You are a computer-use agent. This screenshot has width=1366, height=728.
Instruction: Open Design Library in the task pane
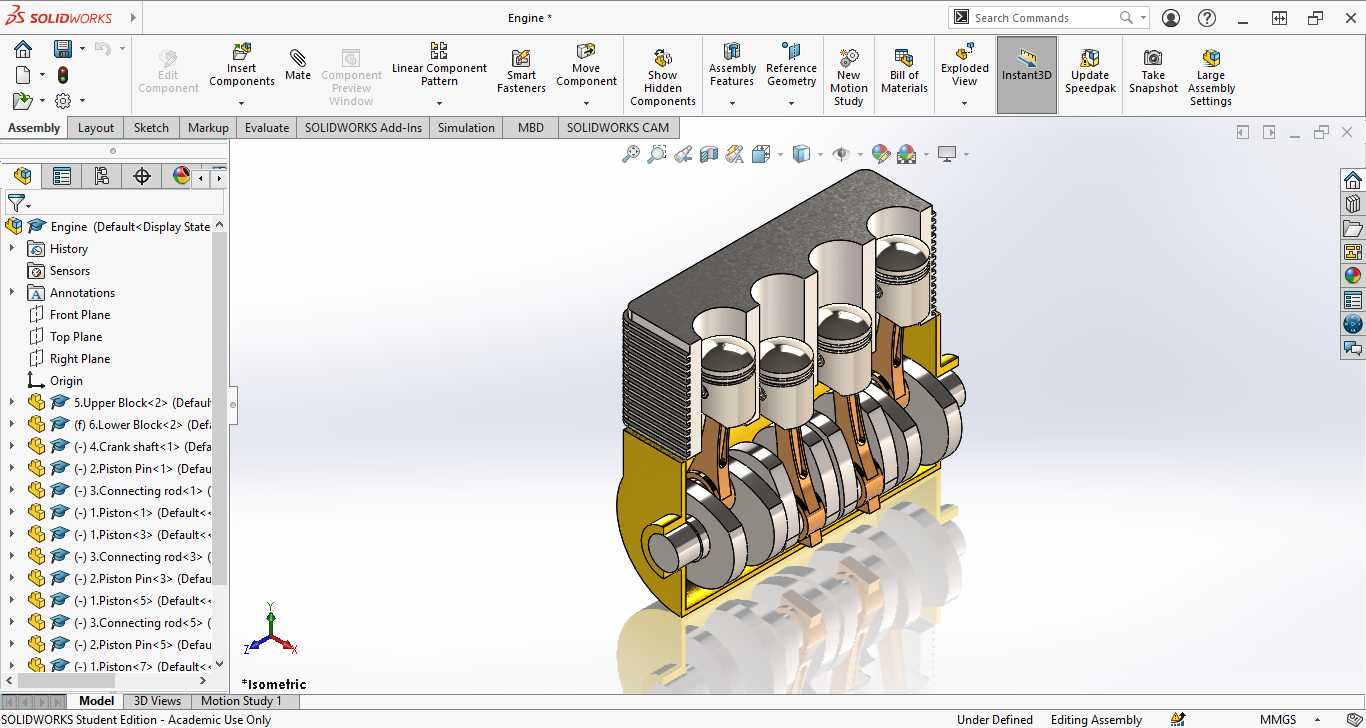point(1353,204)
